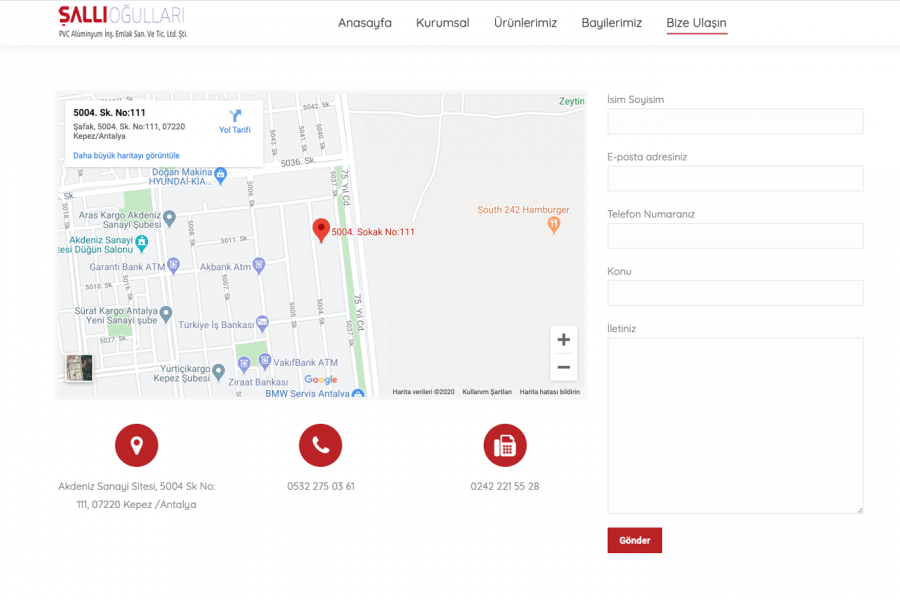Click the İsim Soyisim input field

(x=735, y=121)
